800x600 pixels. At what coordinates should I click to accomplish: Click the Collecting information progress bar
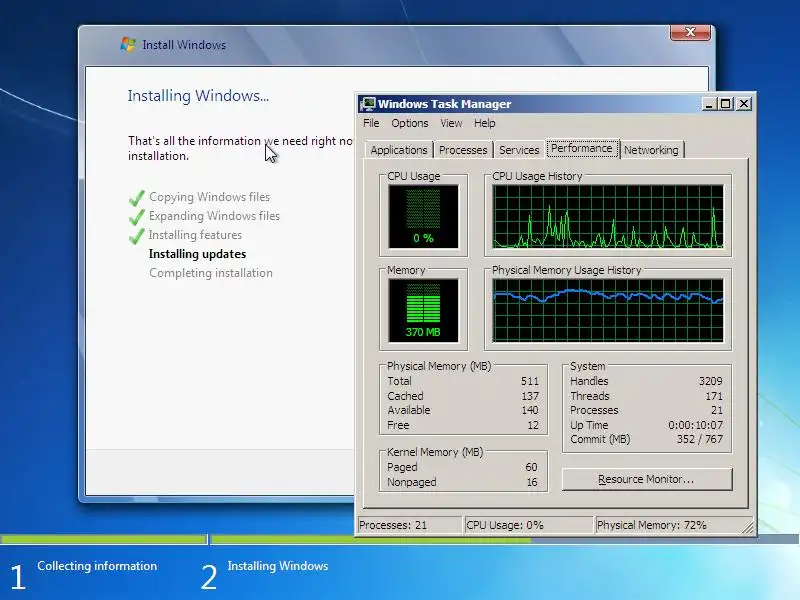click(104, 539)
